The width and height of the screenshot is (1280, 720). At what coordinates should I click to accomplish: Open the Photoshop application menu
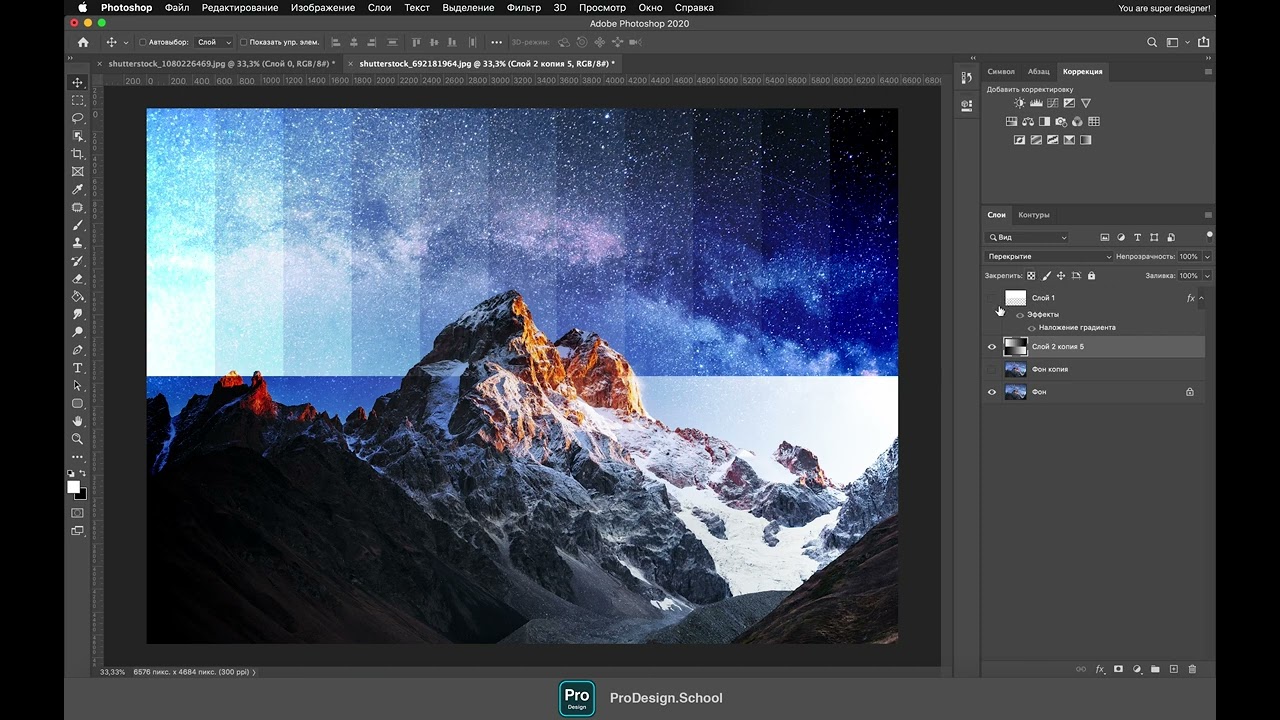click(126, 8)
